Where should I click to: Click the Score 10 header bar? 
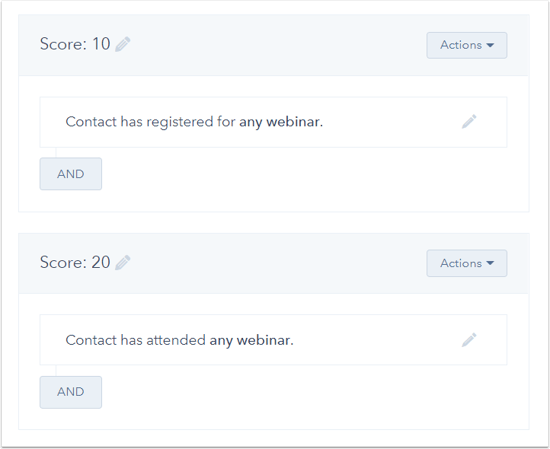coord(274,45)
